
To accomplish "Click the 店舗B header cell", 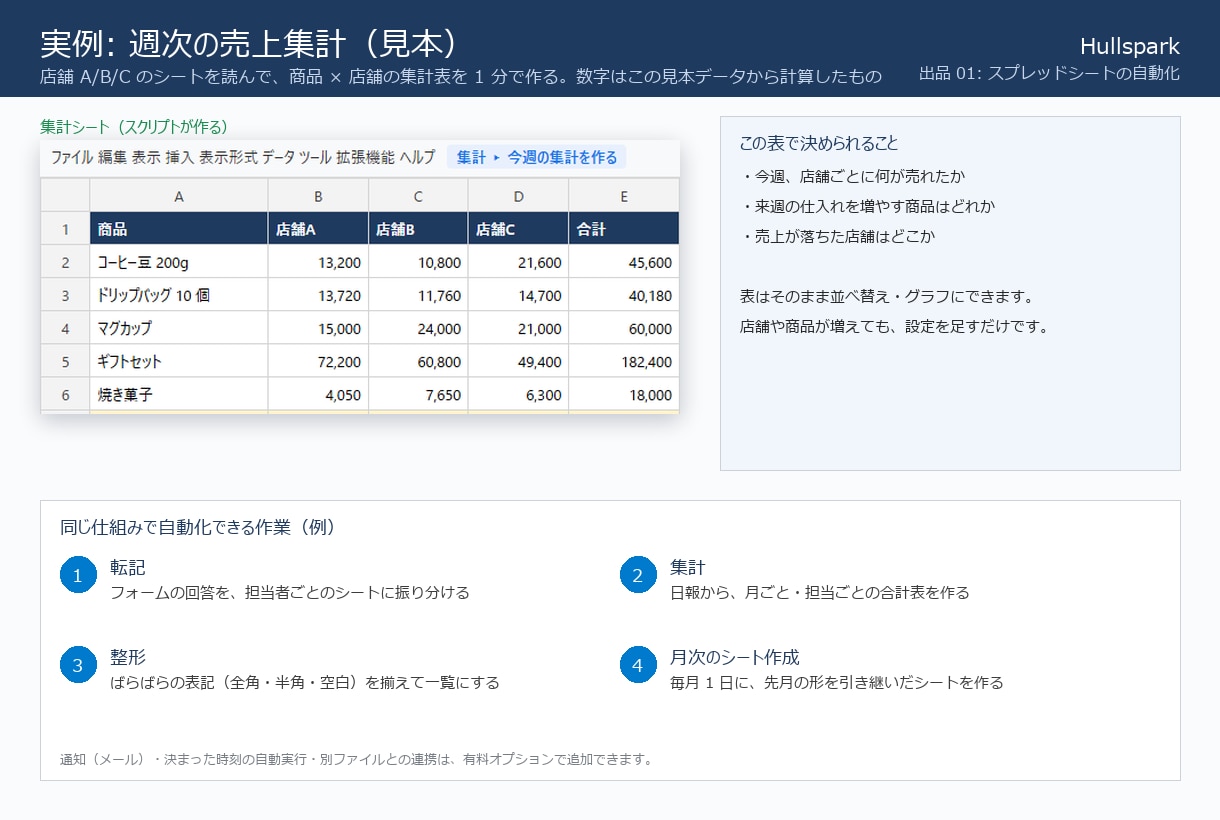I will (x=418, y=229).
